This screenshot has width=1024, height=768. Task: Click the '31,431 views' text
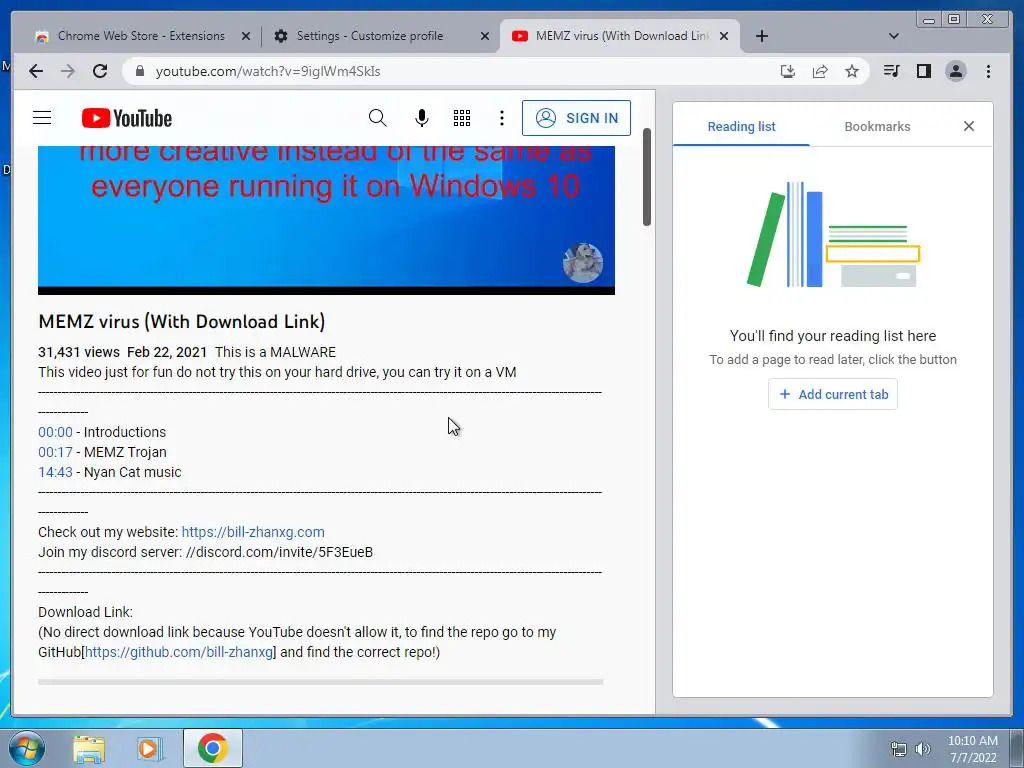78,352
